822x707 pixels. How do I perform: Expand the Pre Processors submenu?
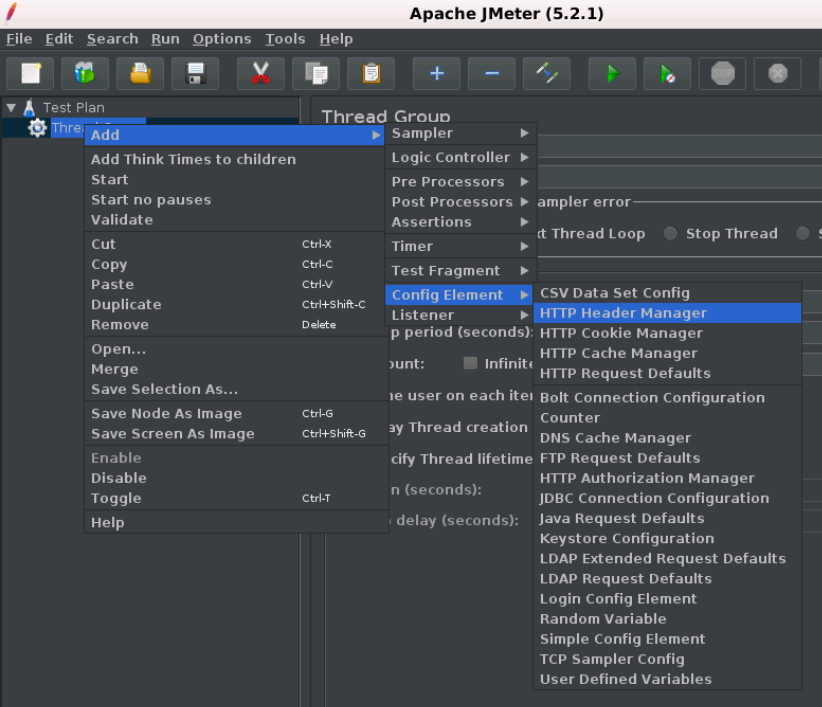(460, 182)
